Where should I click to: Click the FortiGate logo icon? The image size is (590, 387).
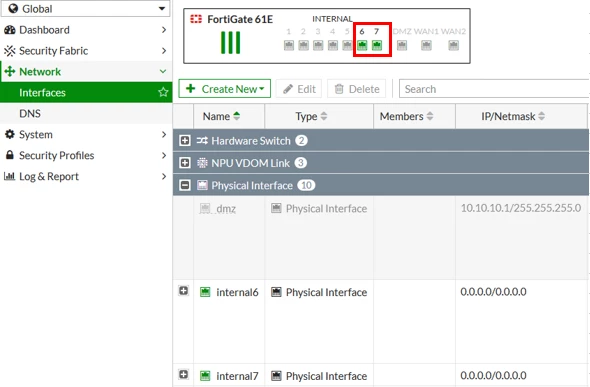pyautogui.click(x=196, y=19)
